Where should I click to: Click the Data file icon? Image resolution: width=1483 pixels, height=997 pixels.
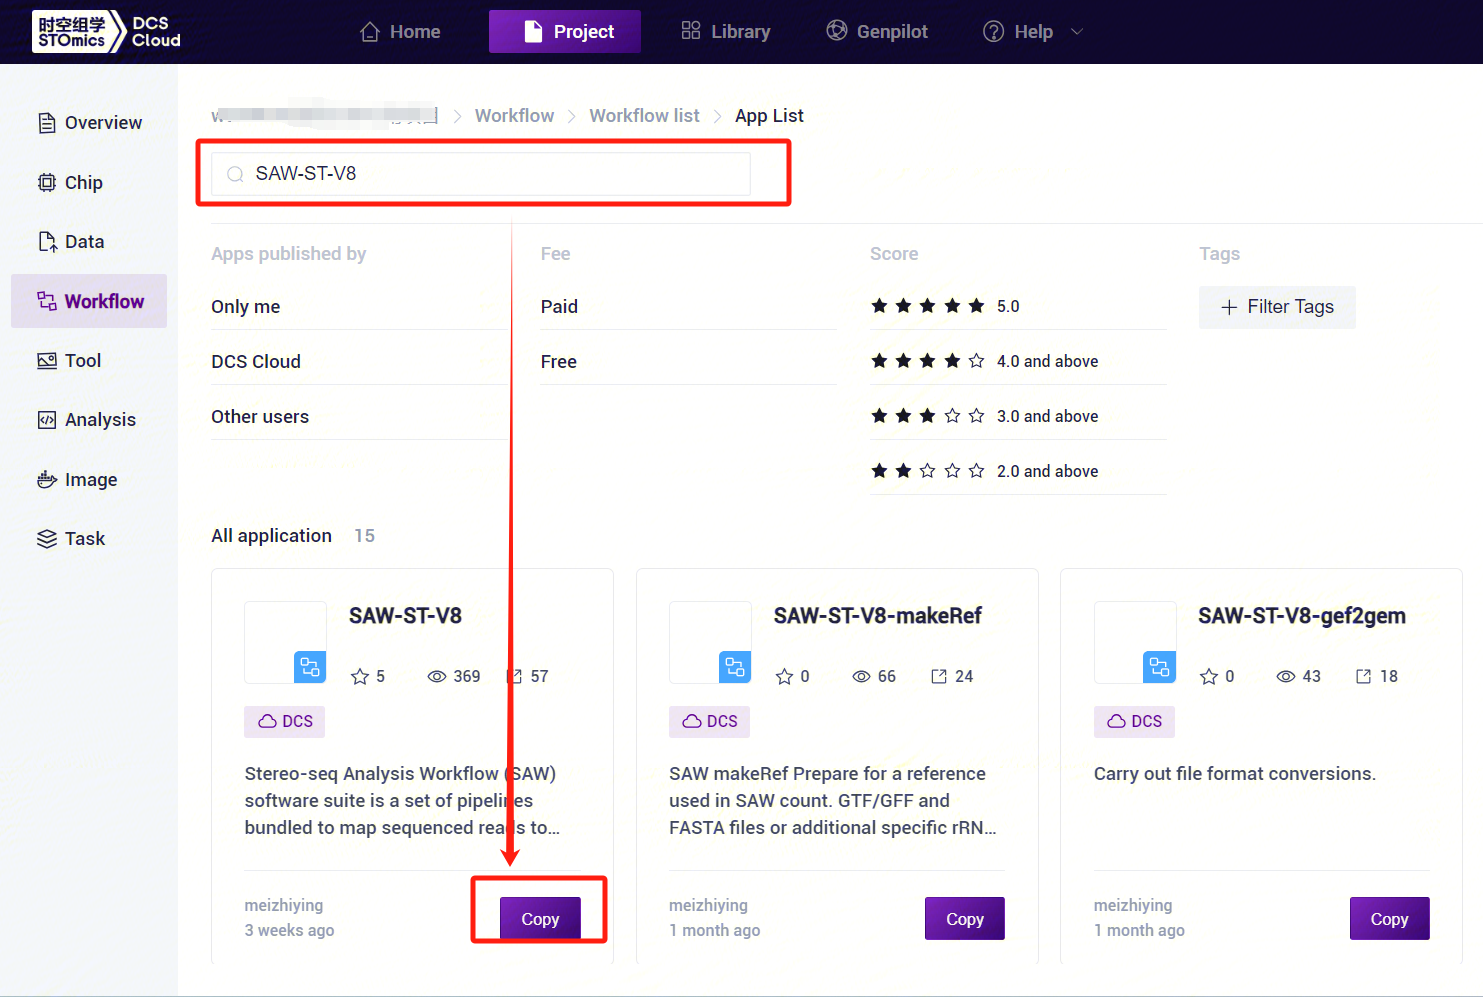[x=47, y=242]
